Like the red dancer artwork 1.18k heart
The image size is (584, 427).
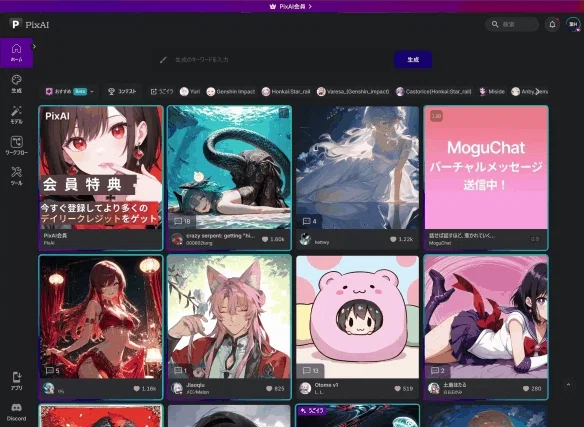tap(136, 389)
